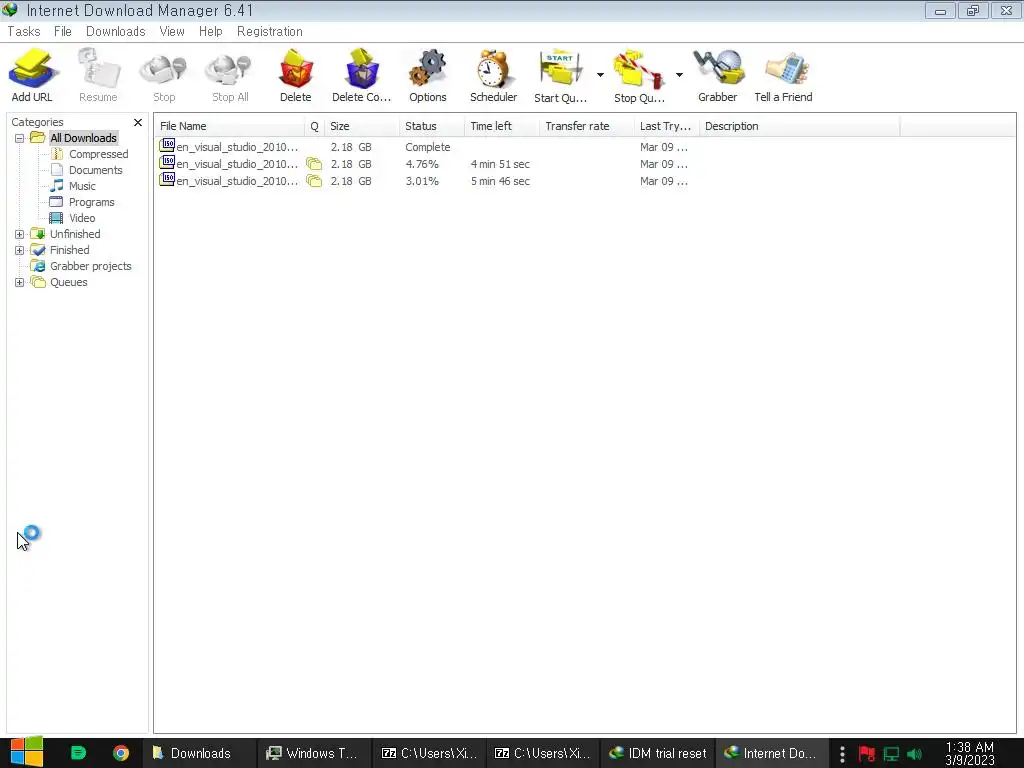Viewport: 1024px width, 768px height.
Task: Select Grabber projects in the tree
Action: click(91, 266)
